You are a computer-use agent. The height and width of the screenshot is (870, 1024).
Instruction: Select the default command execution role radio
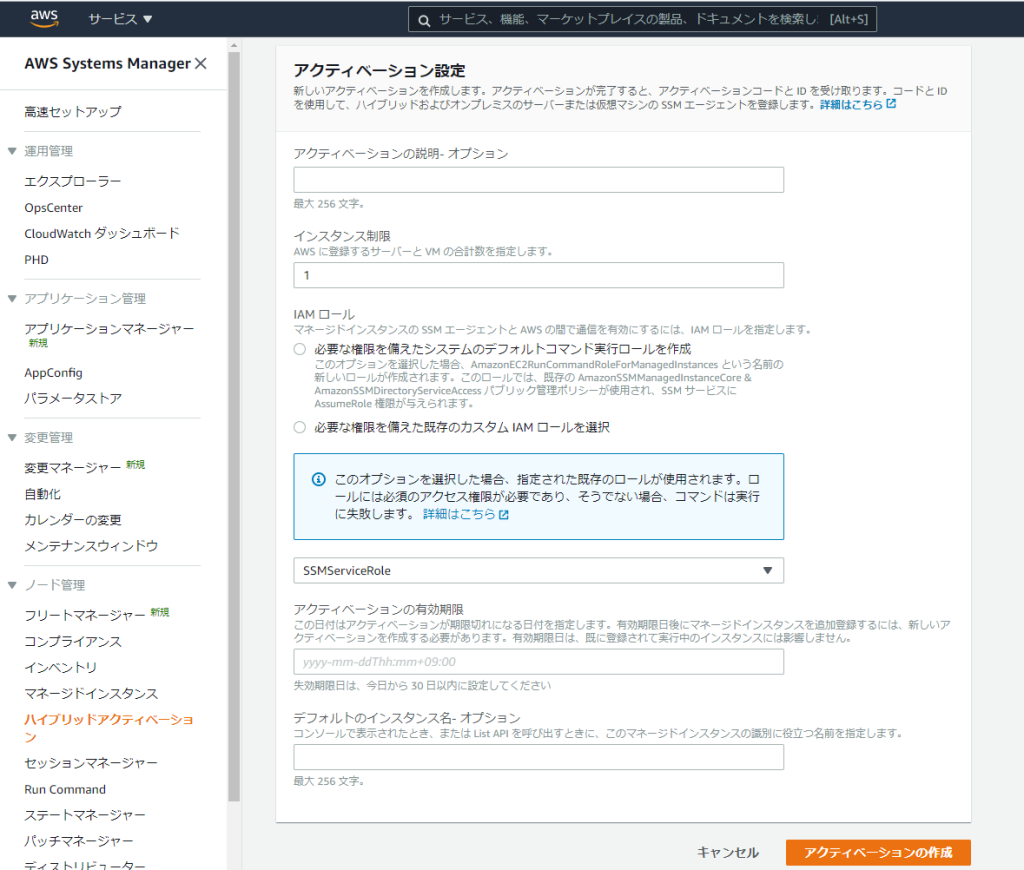(x=300, y=349)
